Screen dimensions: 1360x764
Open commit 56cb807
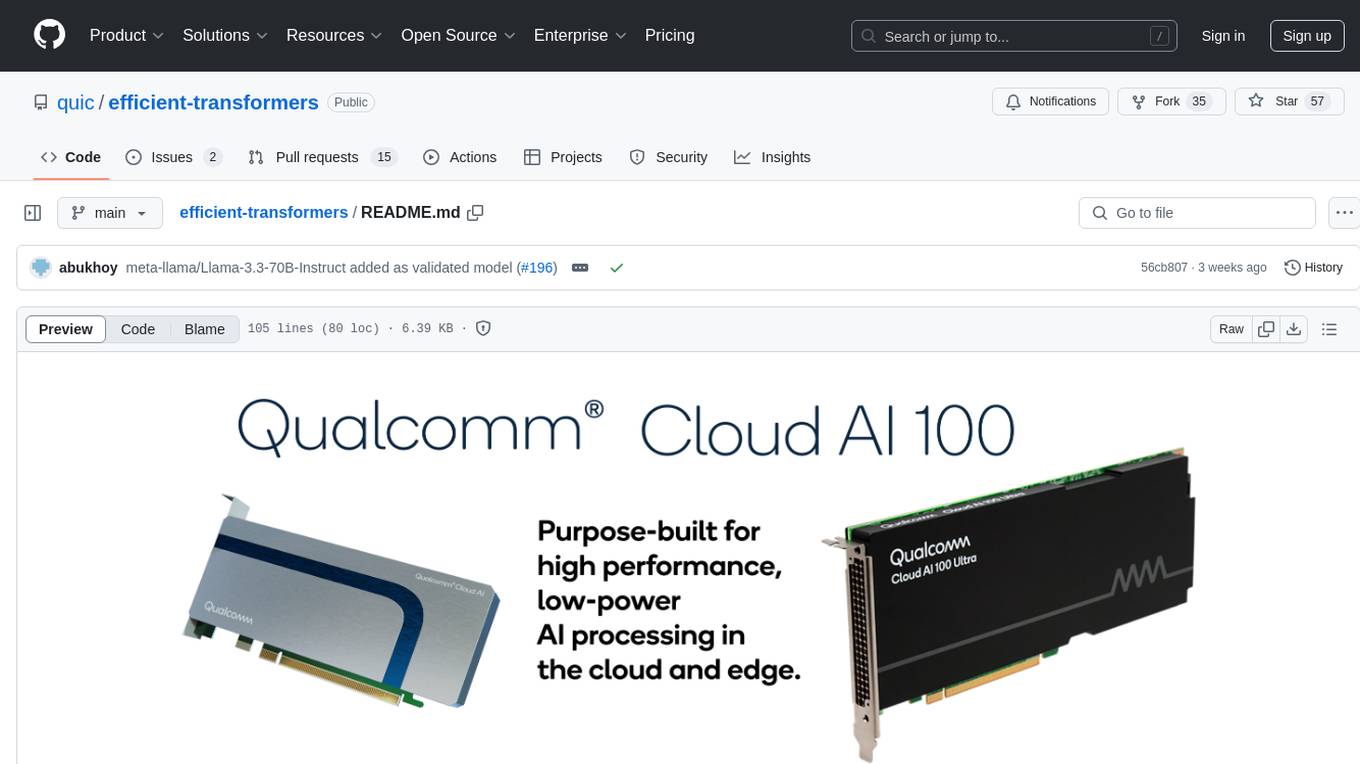(x=1164, y=268)
